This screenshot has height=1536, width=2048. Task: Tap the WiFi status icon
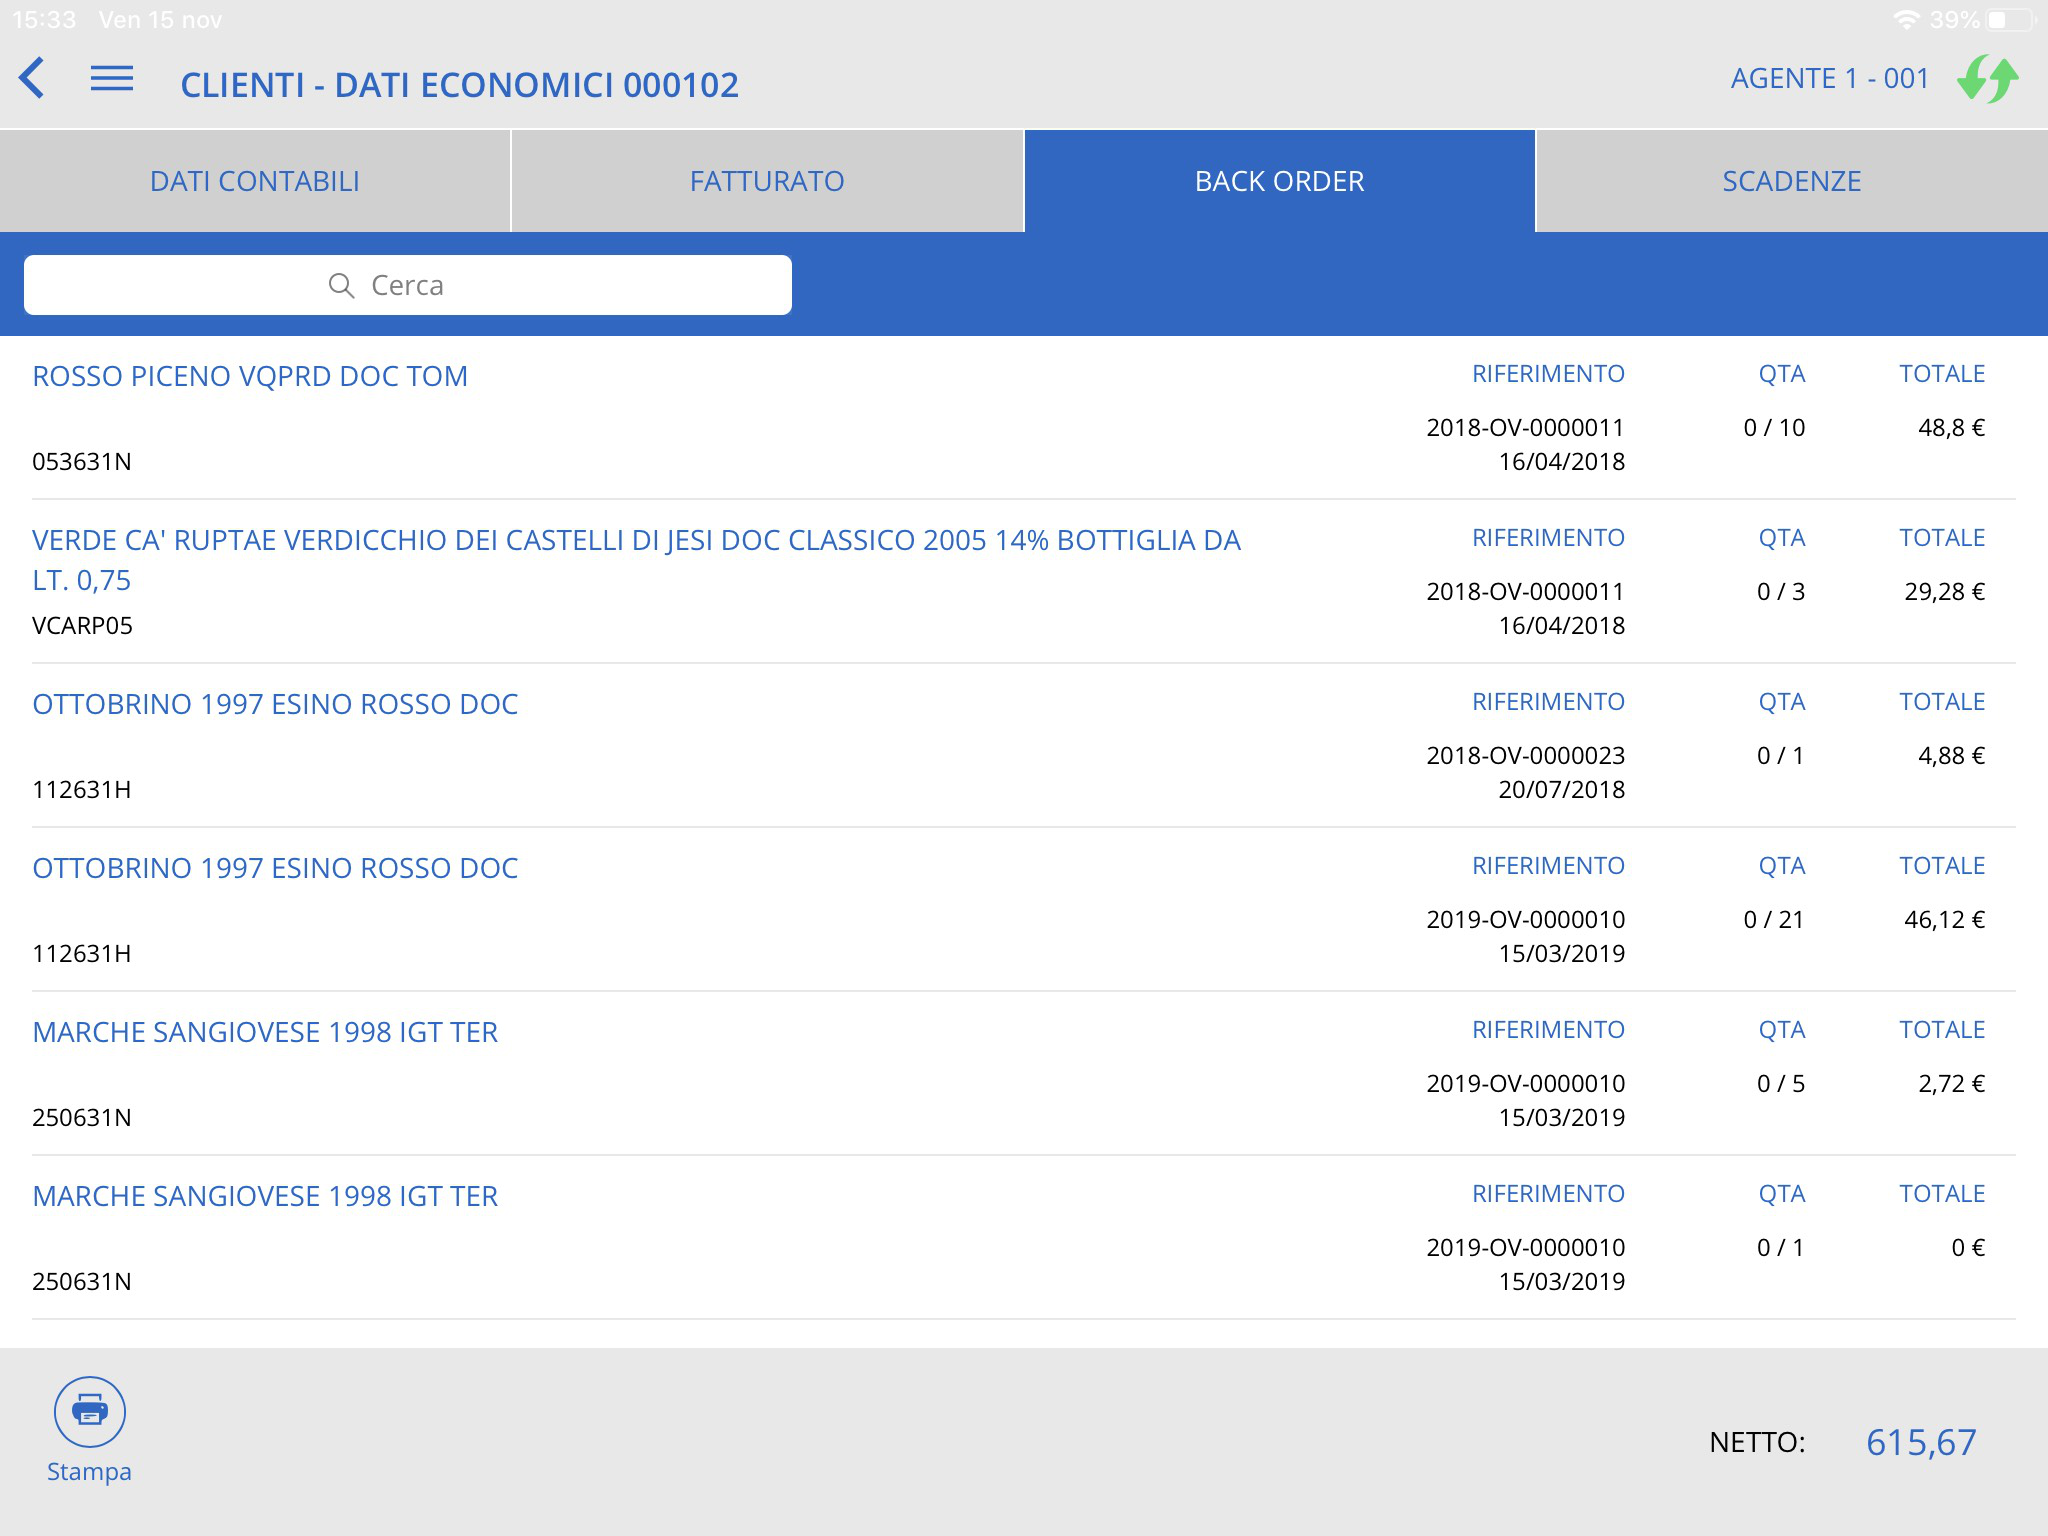coord(1906,20)
